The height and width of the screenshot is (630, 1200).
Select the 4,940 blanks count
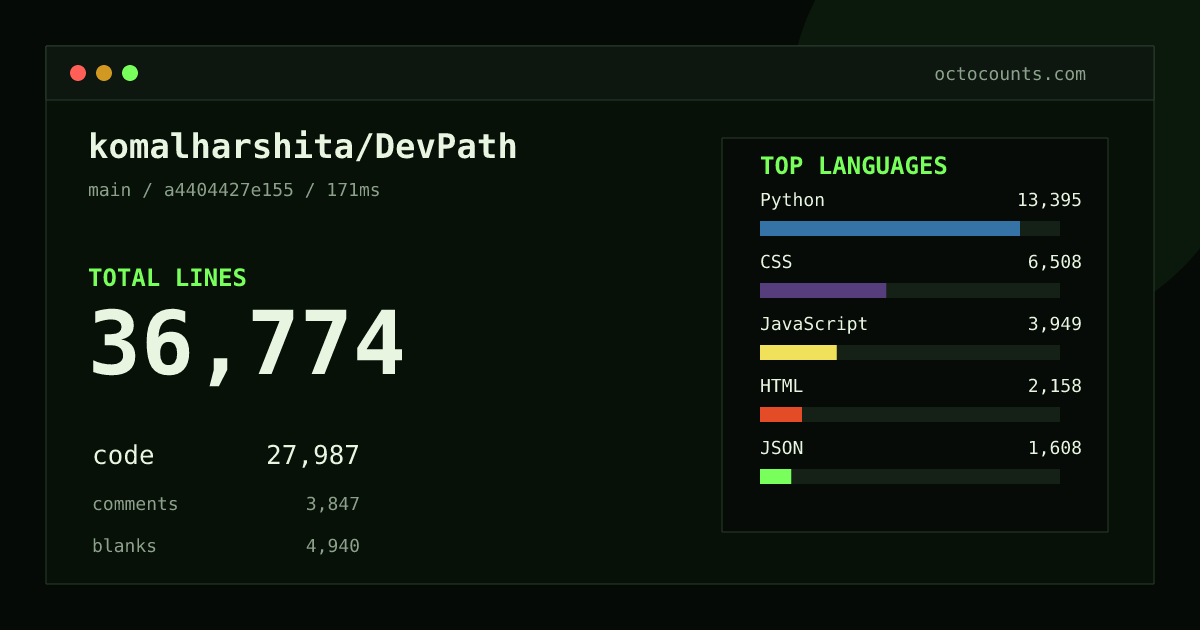tap(333, 546)
